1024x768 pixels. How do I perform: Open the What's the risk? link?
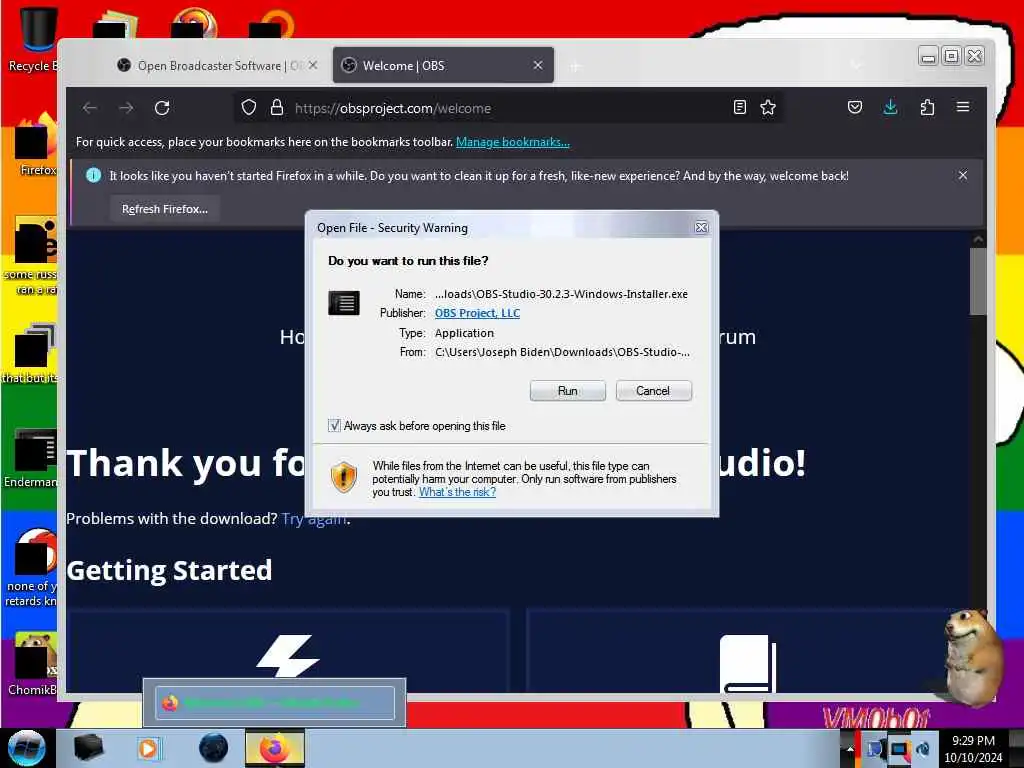[x=457, y=492]
